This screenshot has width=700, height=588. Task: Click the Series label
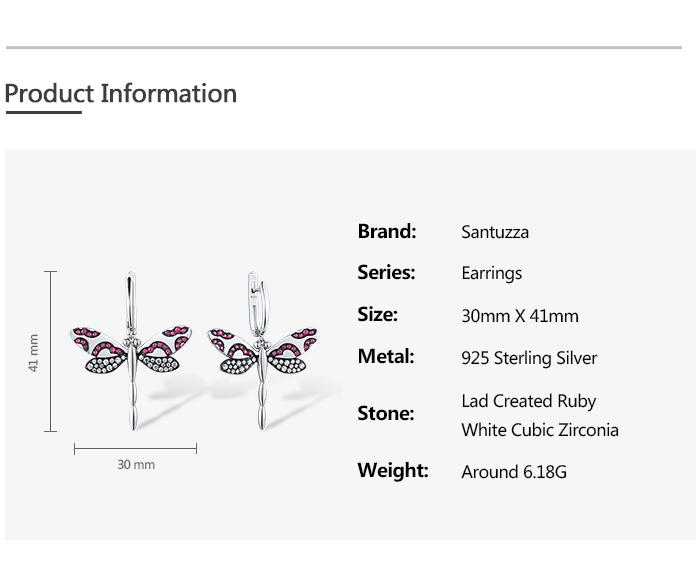click(x=386, y=273)
